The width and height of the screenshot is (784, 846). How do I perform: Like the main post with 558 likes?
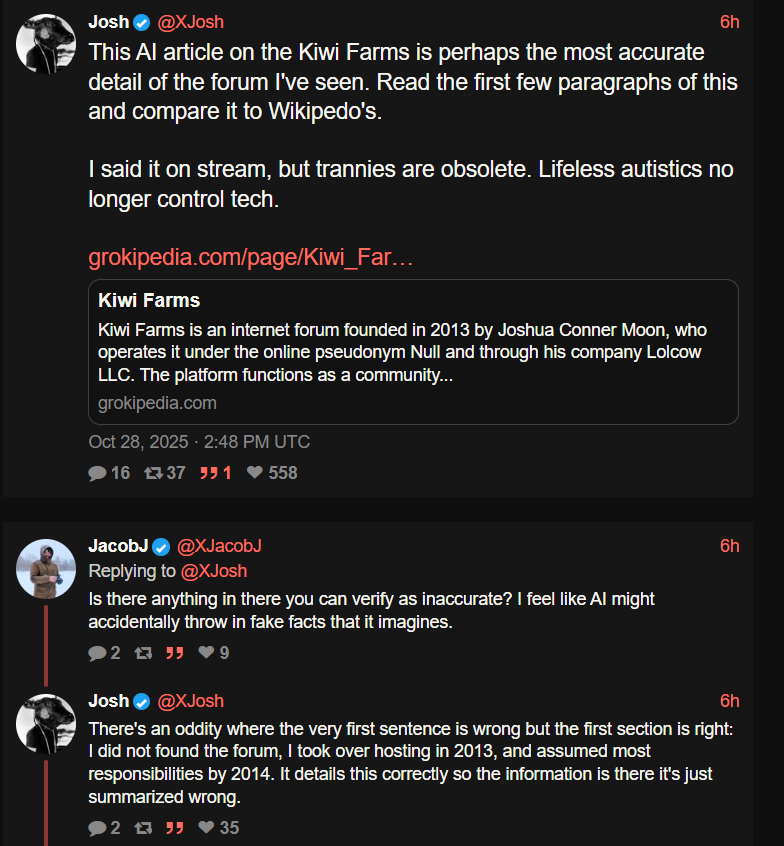coord(255,473)
